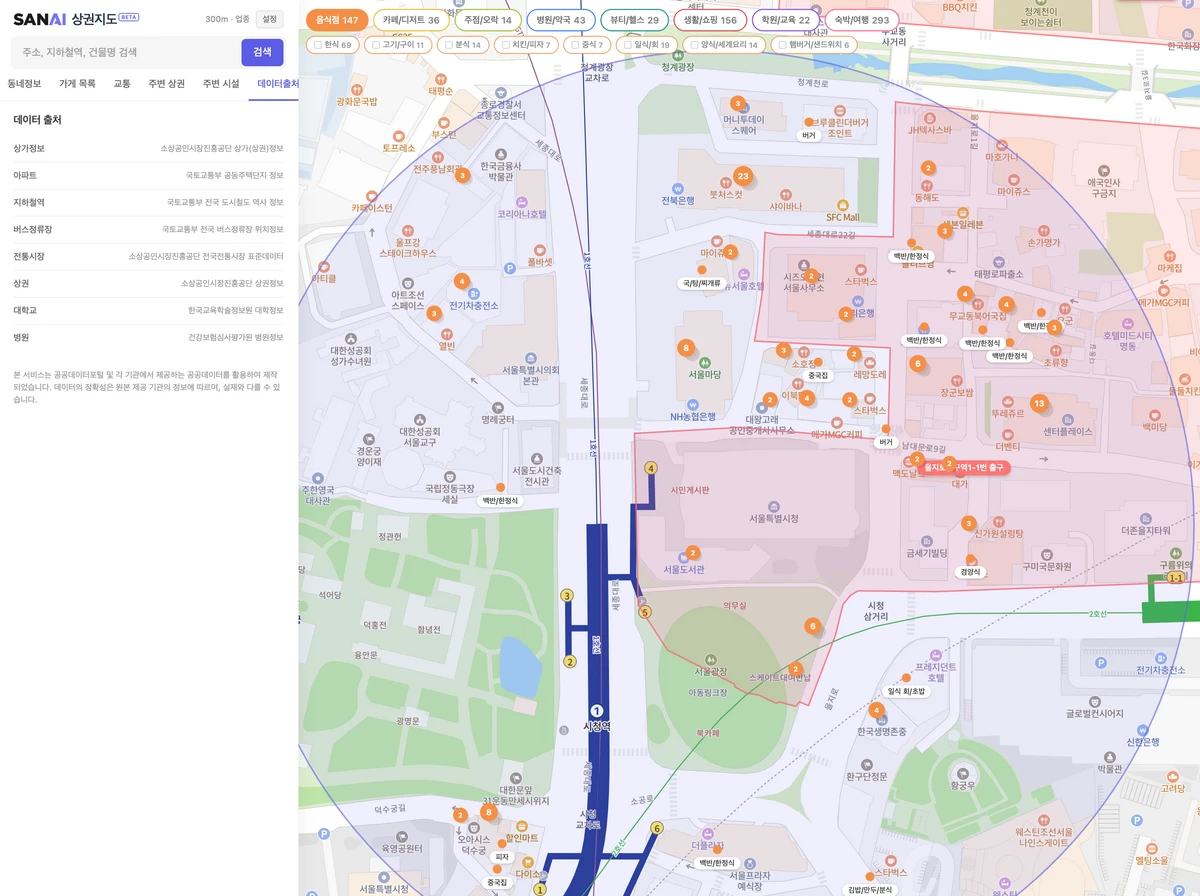Open the 설정 settings button
The width and height of the screenshot is (1200, 896).
(269, 19)
